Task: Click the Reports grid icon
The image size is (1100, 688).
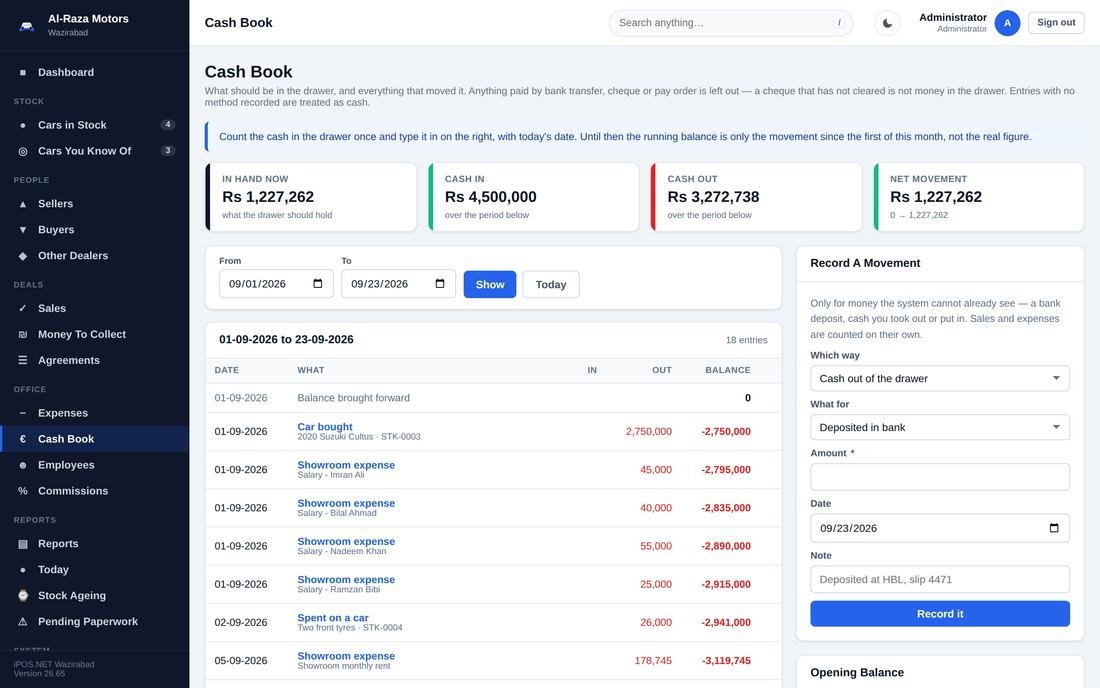Action: (x=22, y=543)
